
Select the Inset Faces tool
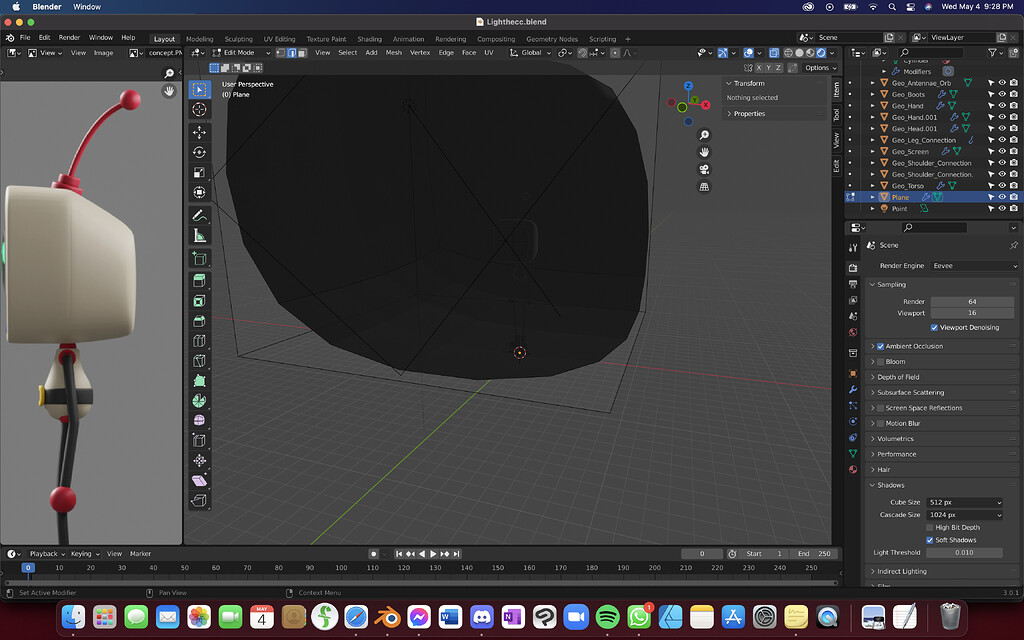(x=199, y=300)
